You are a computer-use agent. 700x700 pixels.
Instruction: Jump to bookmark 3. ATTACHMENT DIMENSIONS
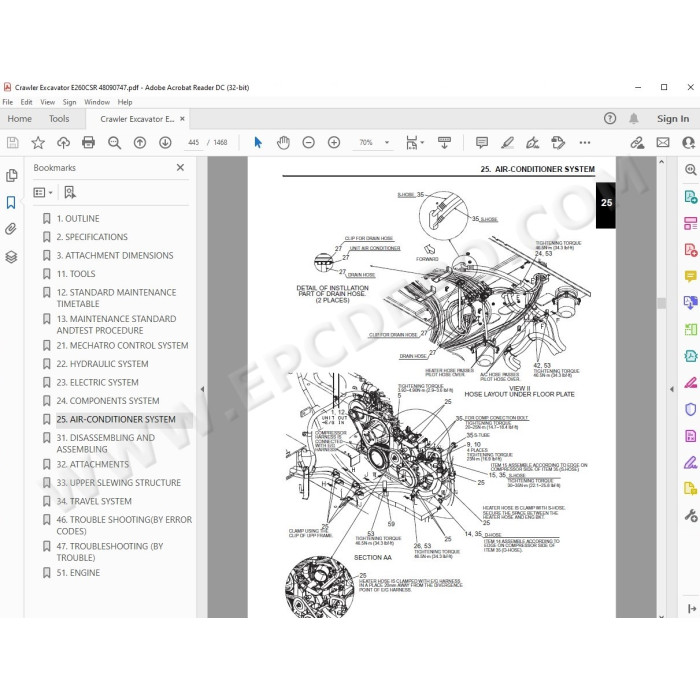(115, 255)
